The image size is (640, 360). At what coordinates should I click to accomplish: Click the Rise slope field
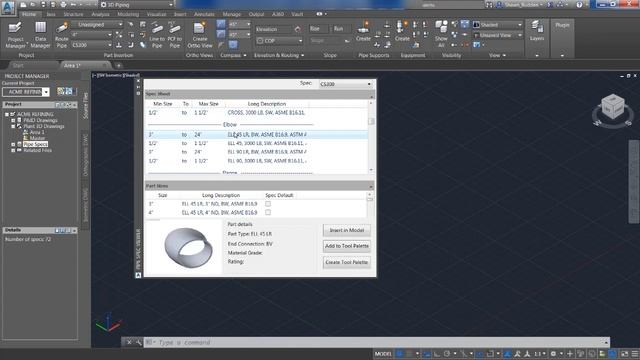point(318,29)
